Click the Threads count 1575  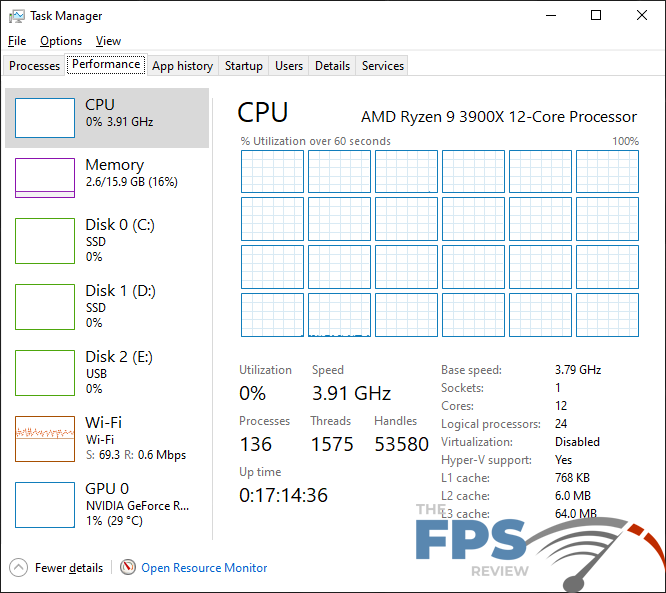(332, 444)
